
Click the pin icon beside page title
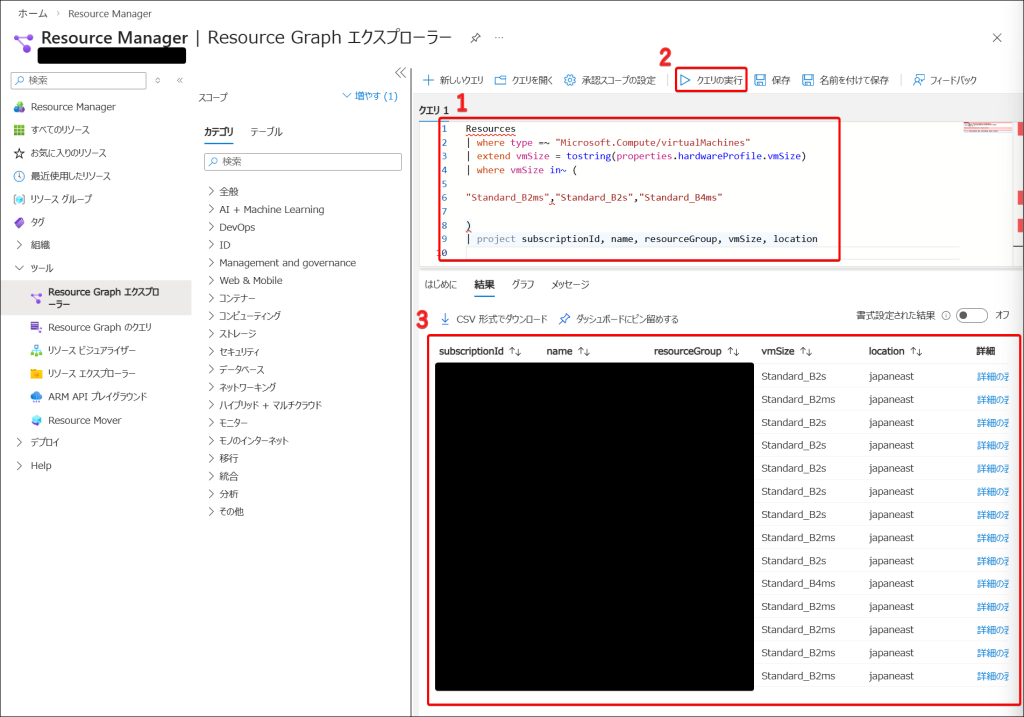tap(475, 38)
